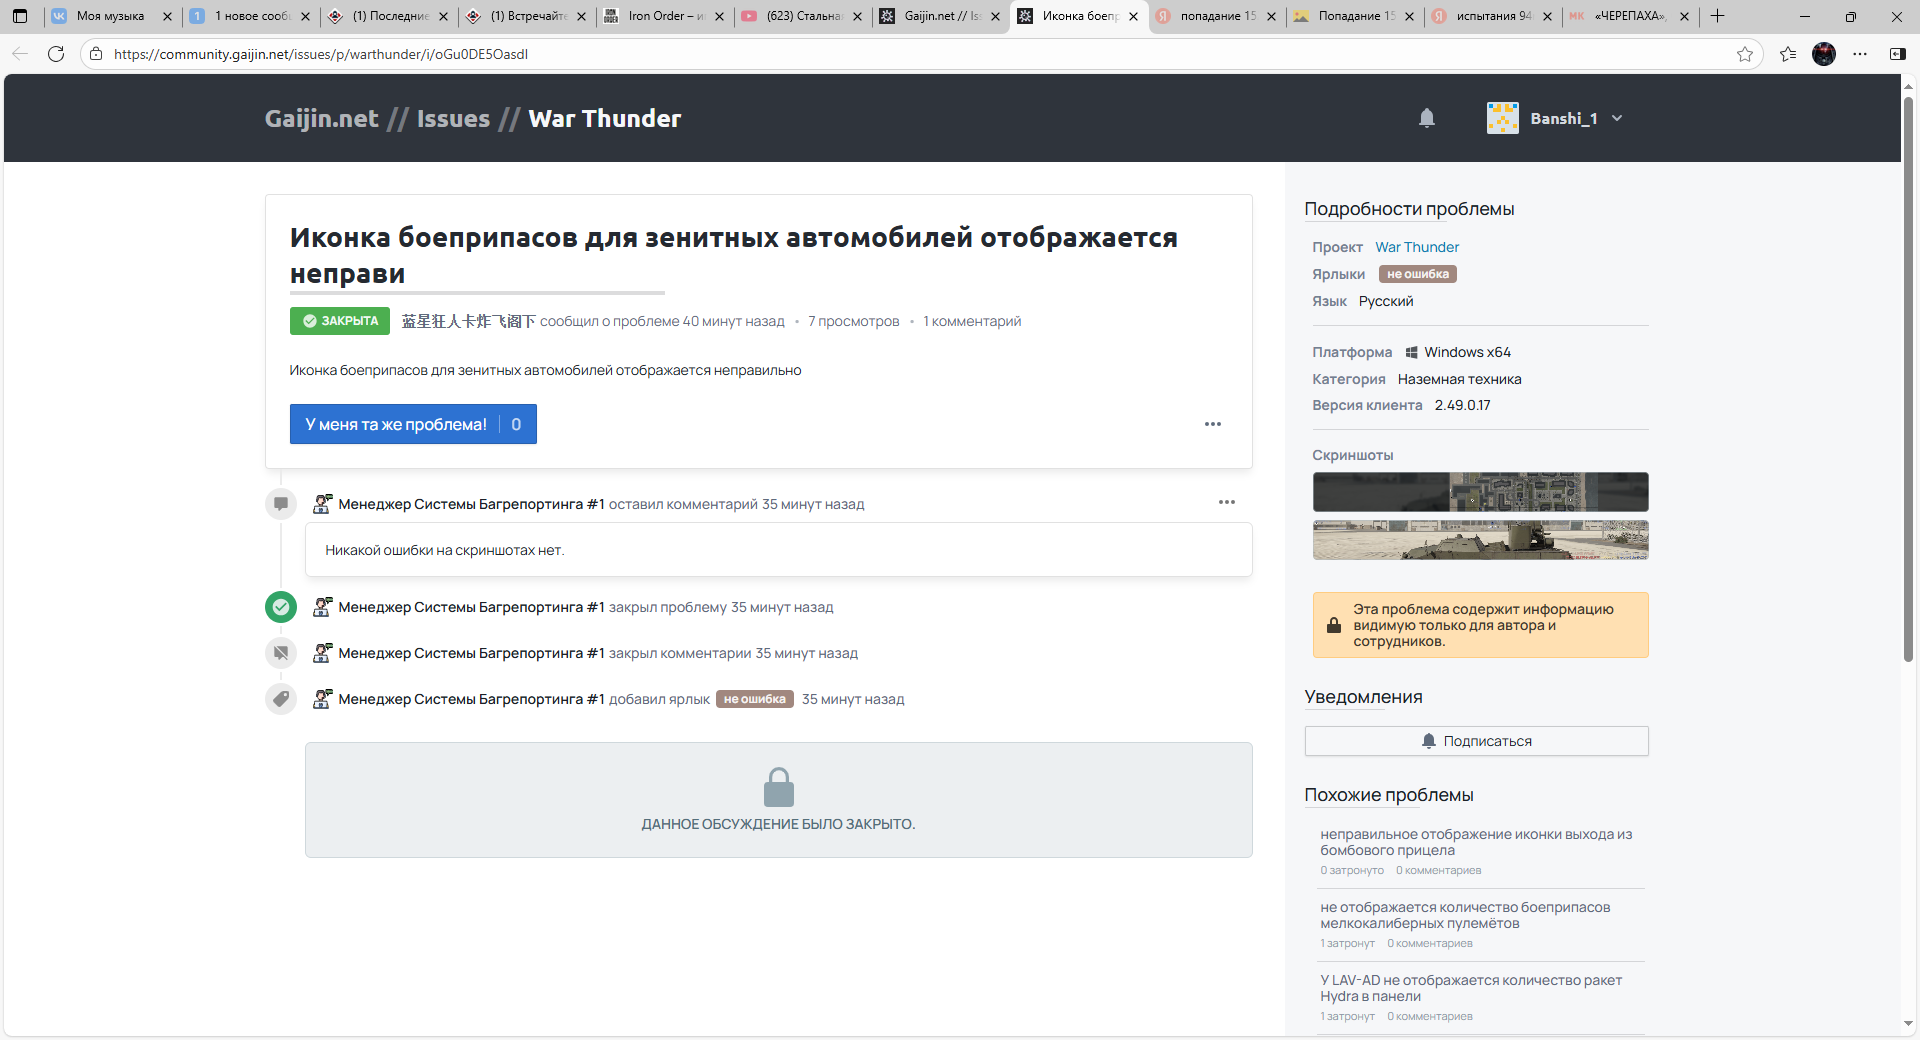Click the '7 просмотров' text
Viewport: 1920px width, 1040px height.
(x=854, y=321)
